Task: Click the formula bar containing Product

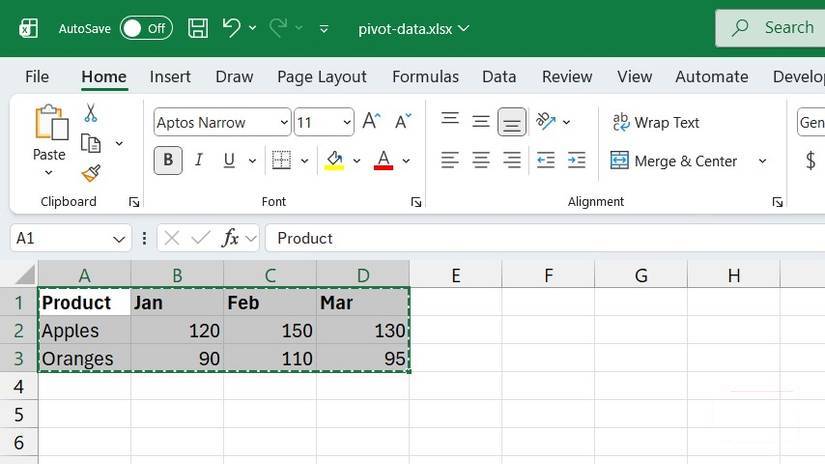Action: (x=545, y=238)
